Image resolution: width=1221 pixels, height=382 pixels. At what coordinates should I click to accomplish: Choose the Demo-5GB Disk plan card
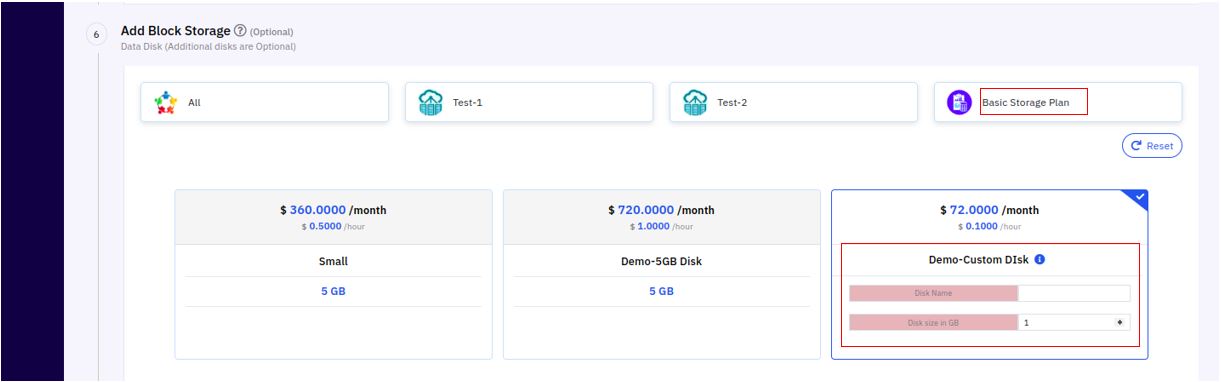tap(661, 274)
